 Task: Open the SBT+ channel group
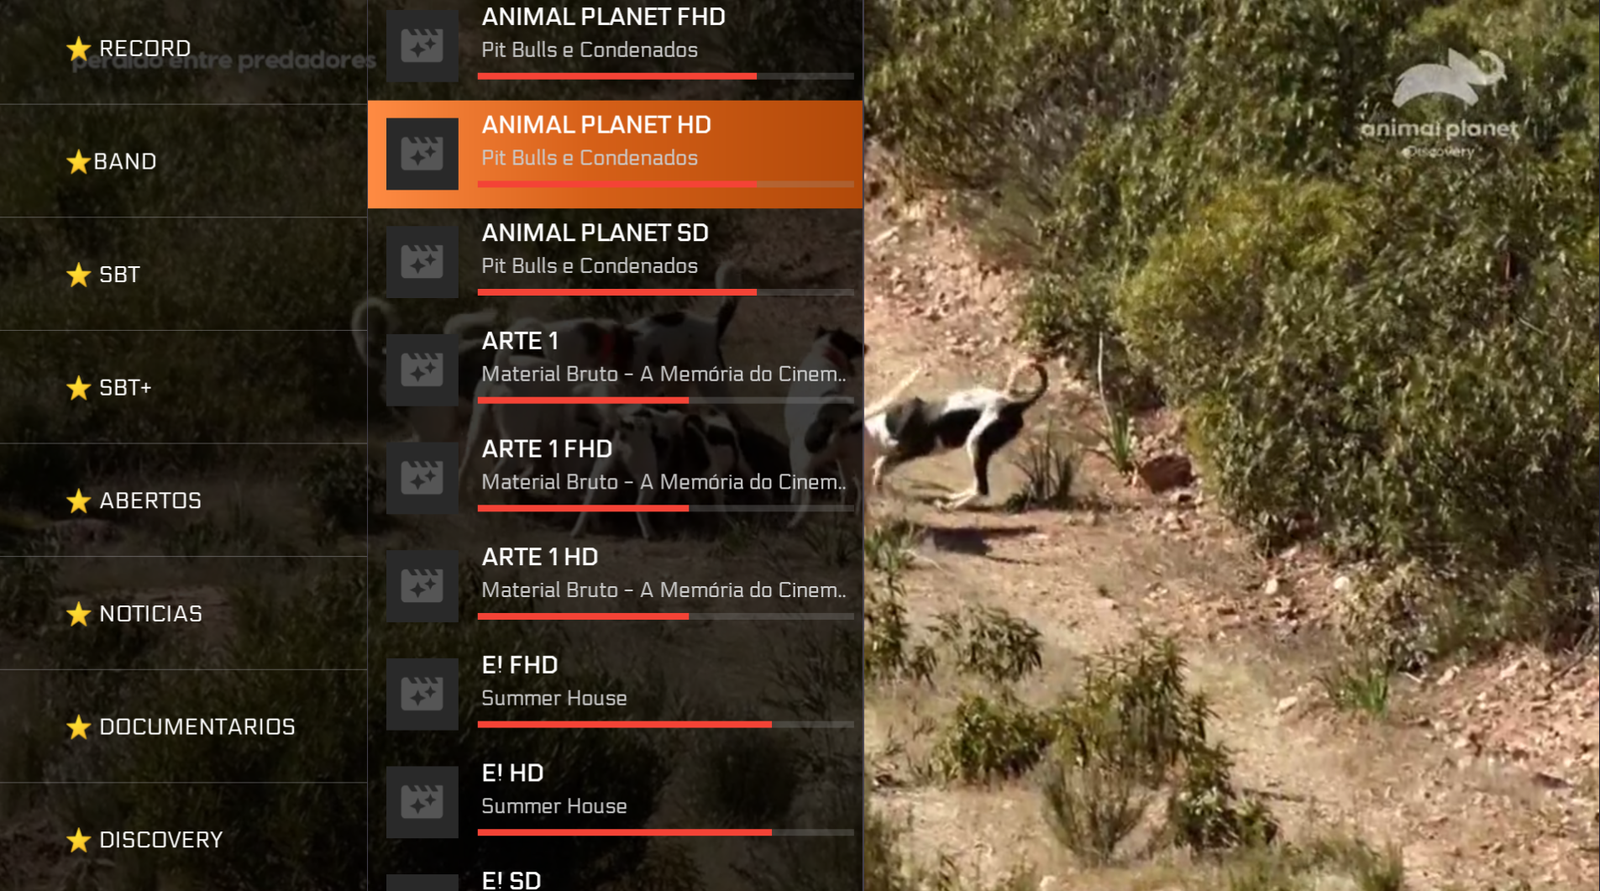pos(183,387)
